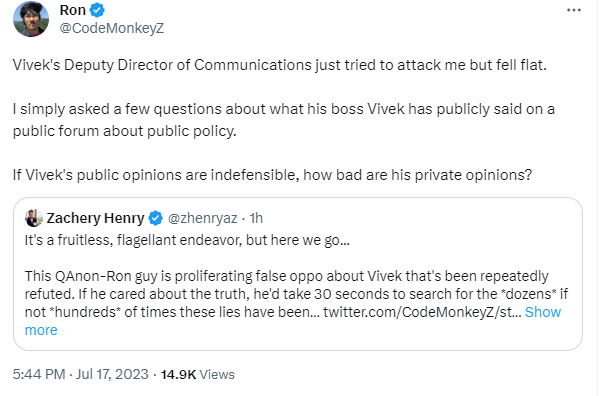Click the verified badge next to Zachery Henry
Image resolution: width=612 pixels, height=396 pixels.
(x=156, y=218)
